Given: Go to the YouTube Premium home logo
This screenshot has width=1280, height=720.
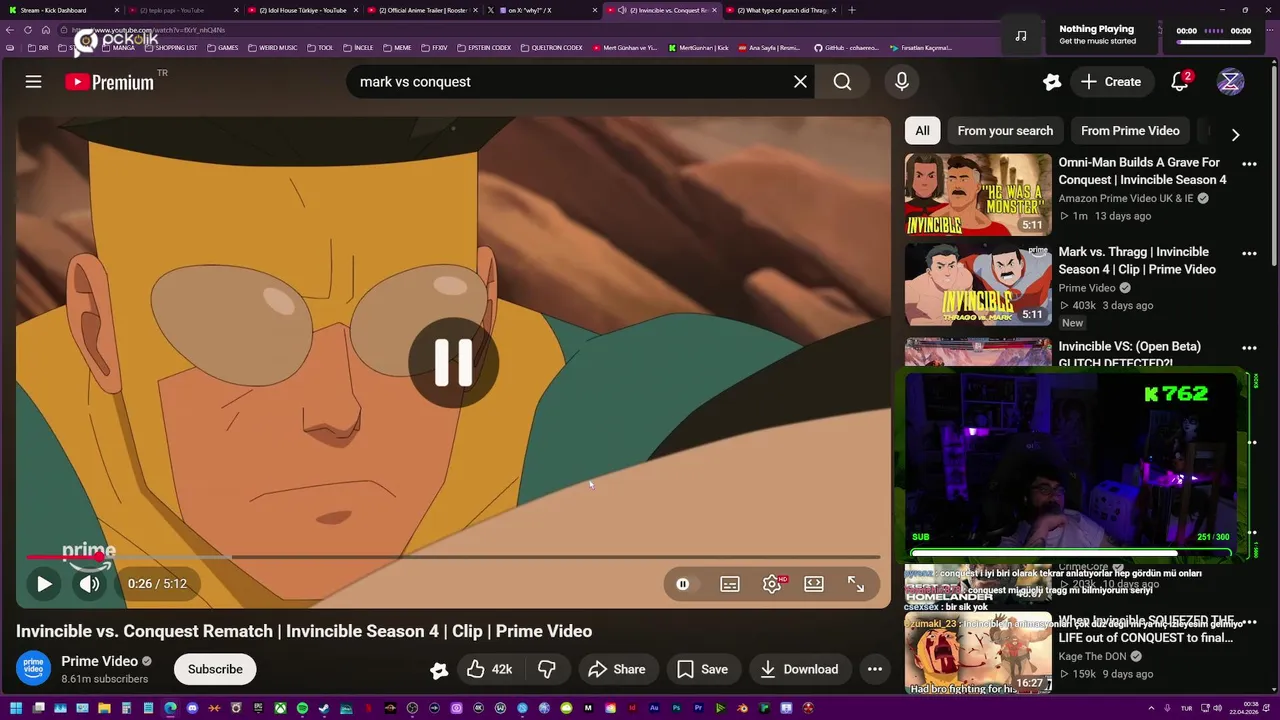Looking at the screenshot, I should point(109,82).
